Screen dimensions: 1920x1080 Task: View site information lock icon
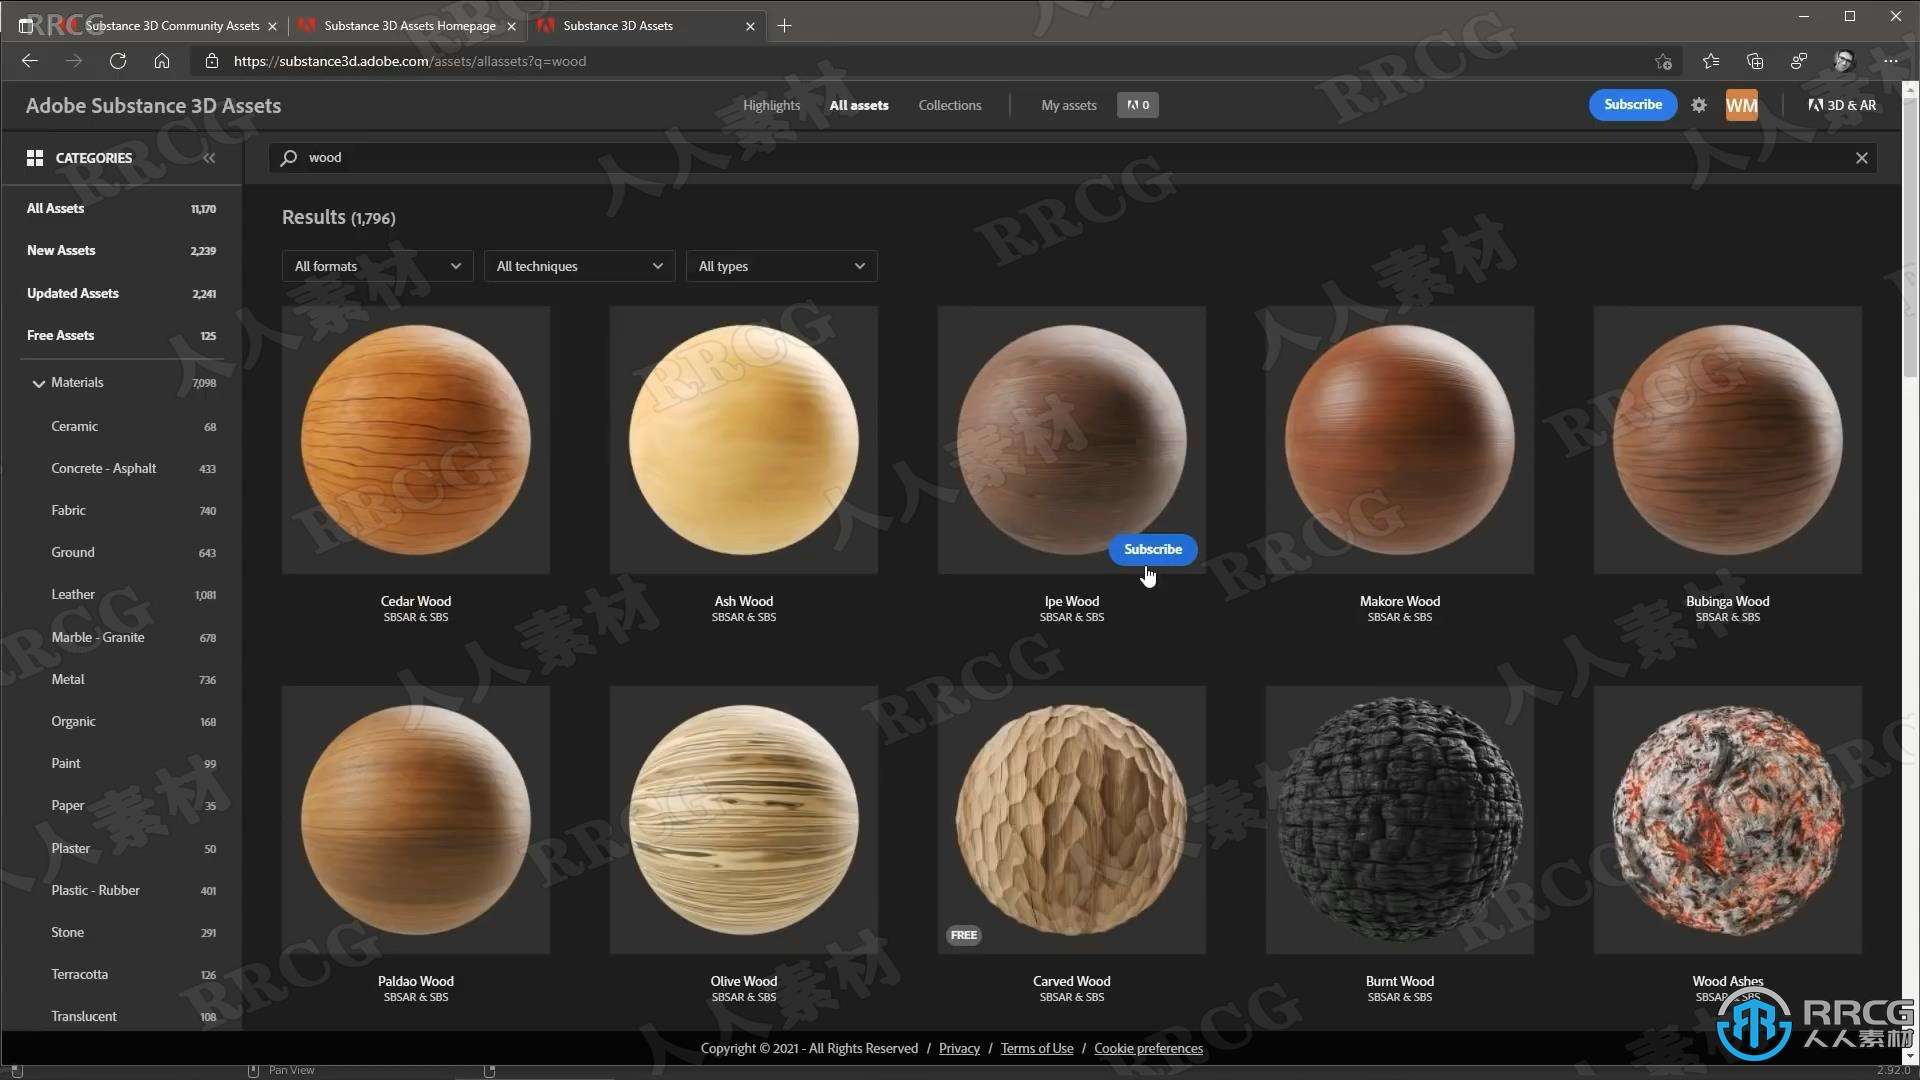coord(211,61)
